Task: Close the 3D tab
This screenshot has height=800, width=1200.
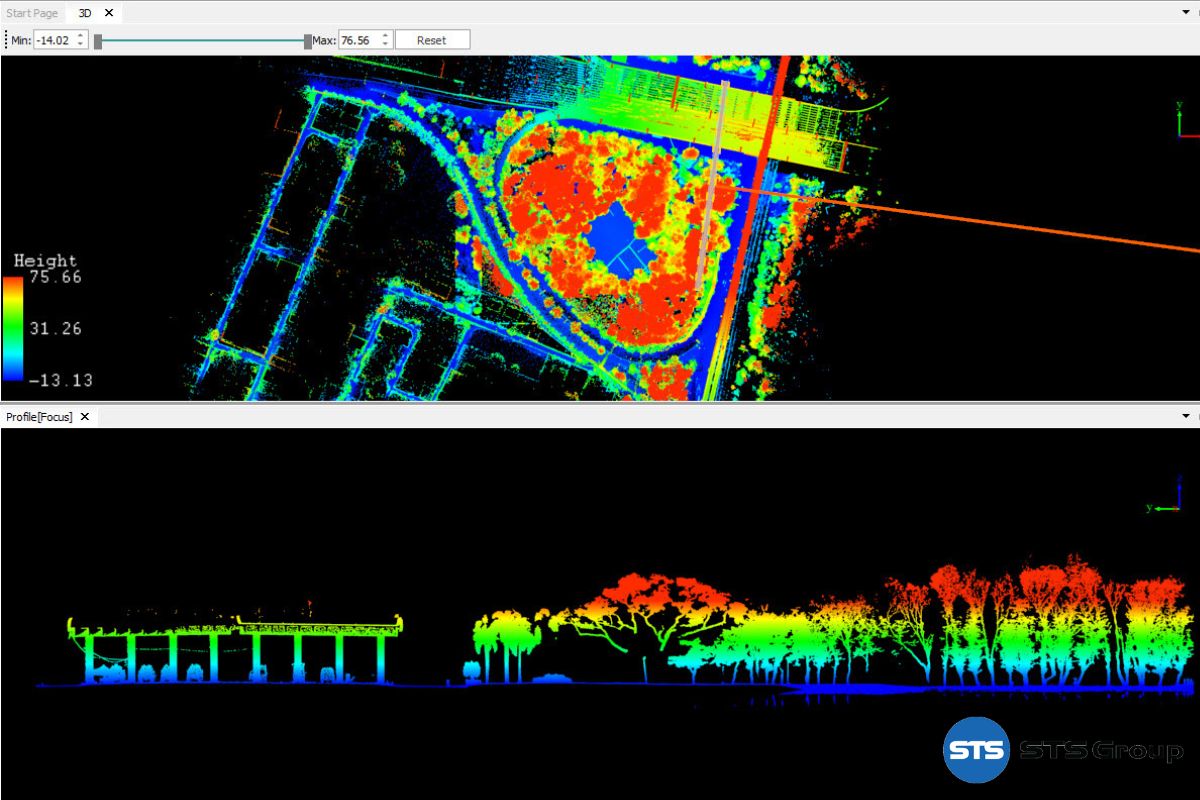Action: 109,13
